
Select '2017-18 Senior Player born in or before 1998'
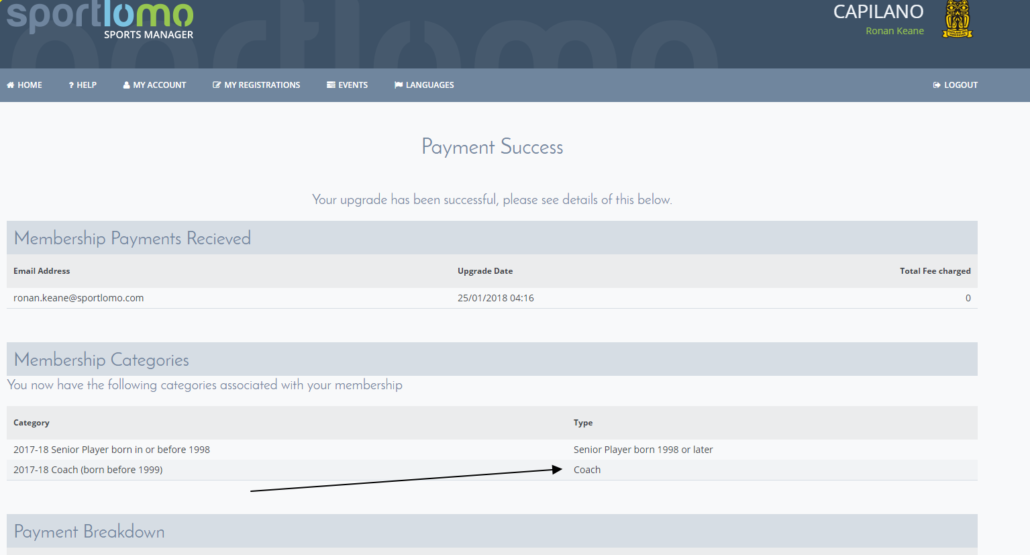112,450
